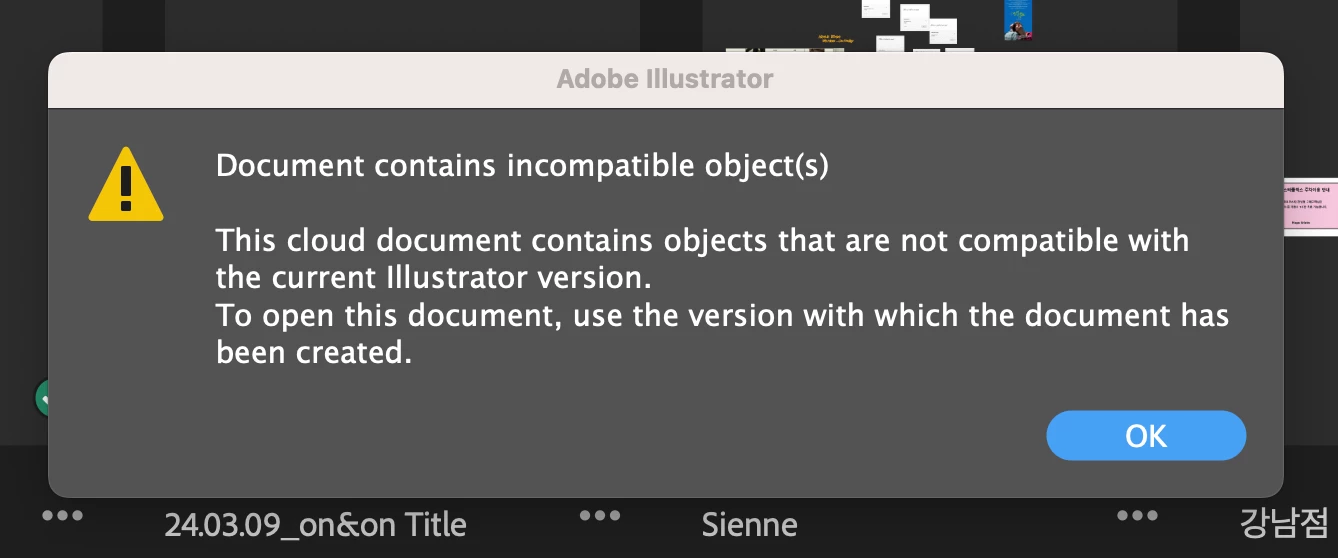Select the pink document thumbnail at right edge
This screenshot has width=1338, height=558.
point(1311,208)
